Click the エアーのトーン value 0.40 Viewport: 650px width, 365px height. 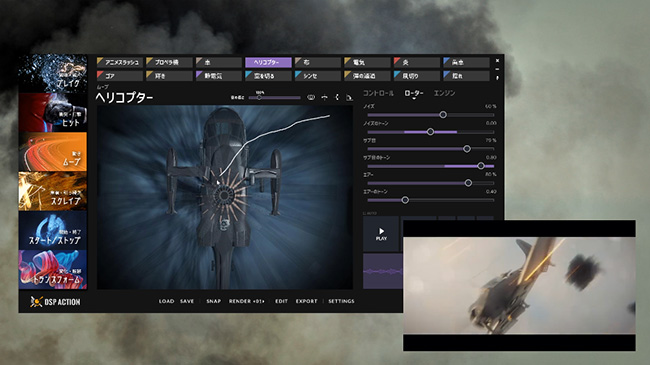tap(491, 192)
